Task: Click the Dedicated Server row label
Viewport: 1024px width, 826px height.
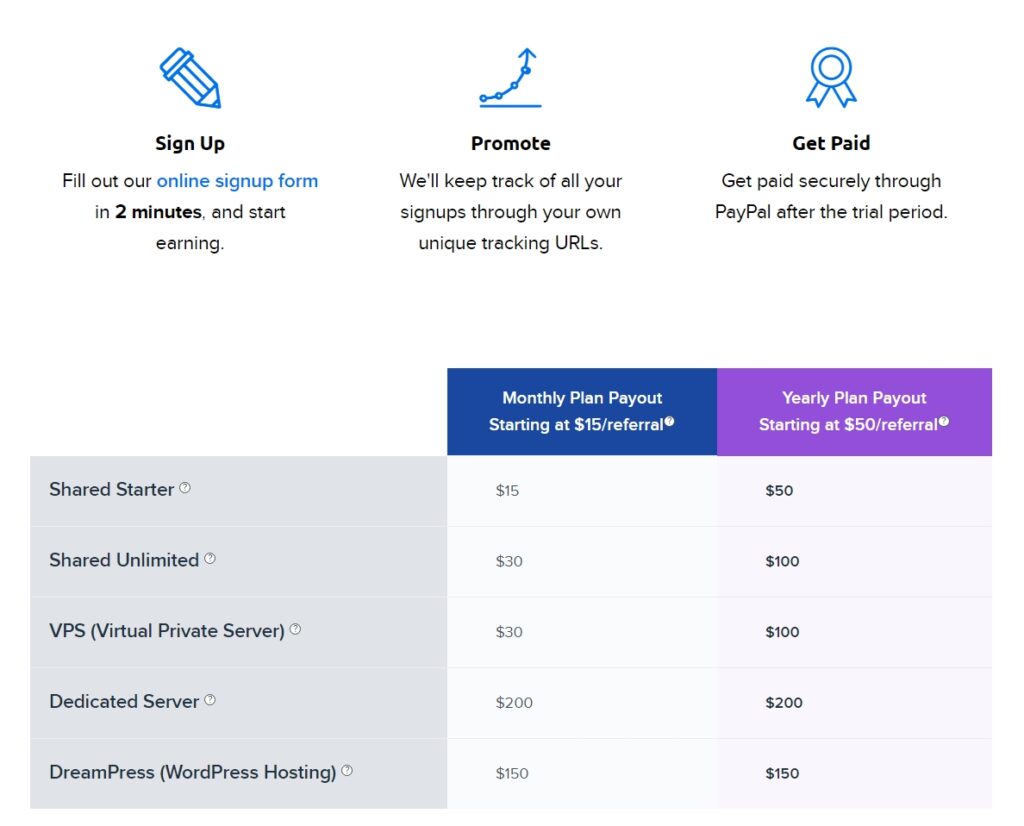Action: [x=124, y=701]
